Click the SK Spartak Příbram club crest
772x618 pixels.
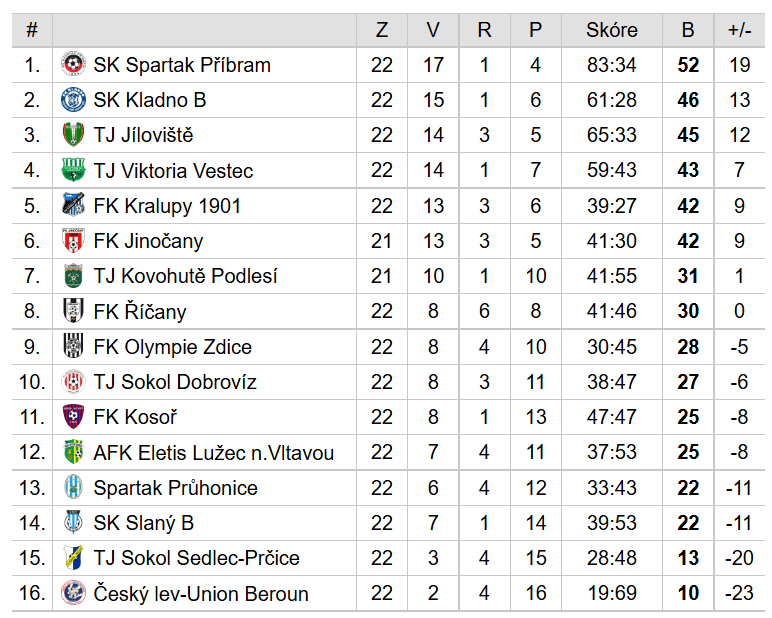tap(73, 65)
